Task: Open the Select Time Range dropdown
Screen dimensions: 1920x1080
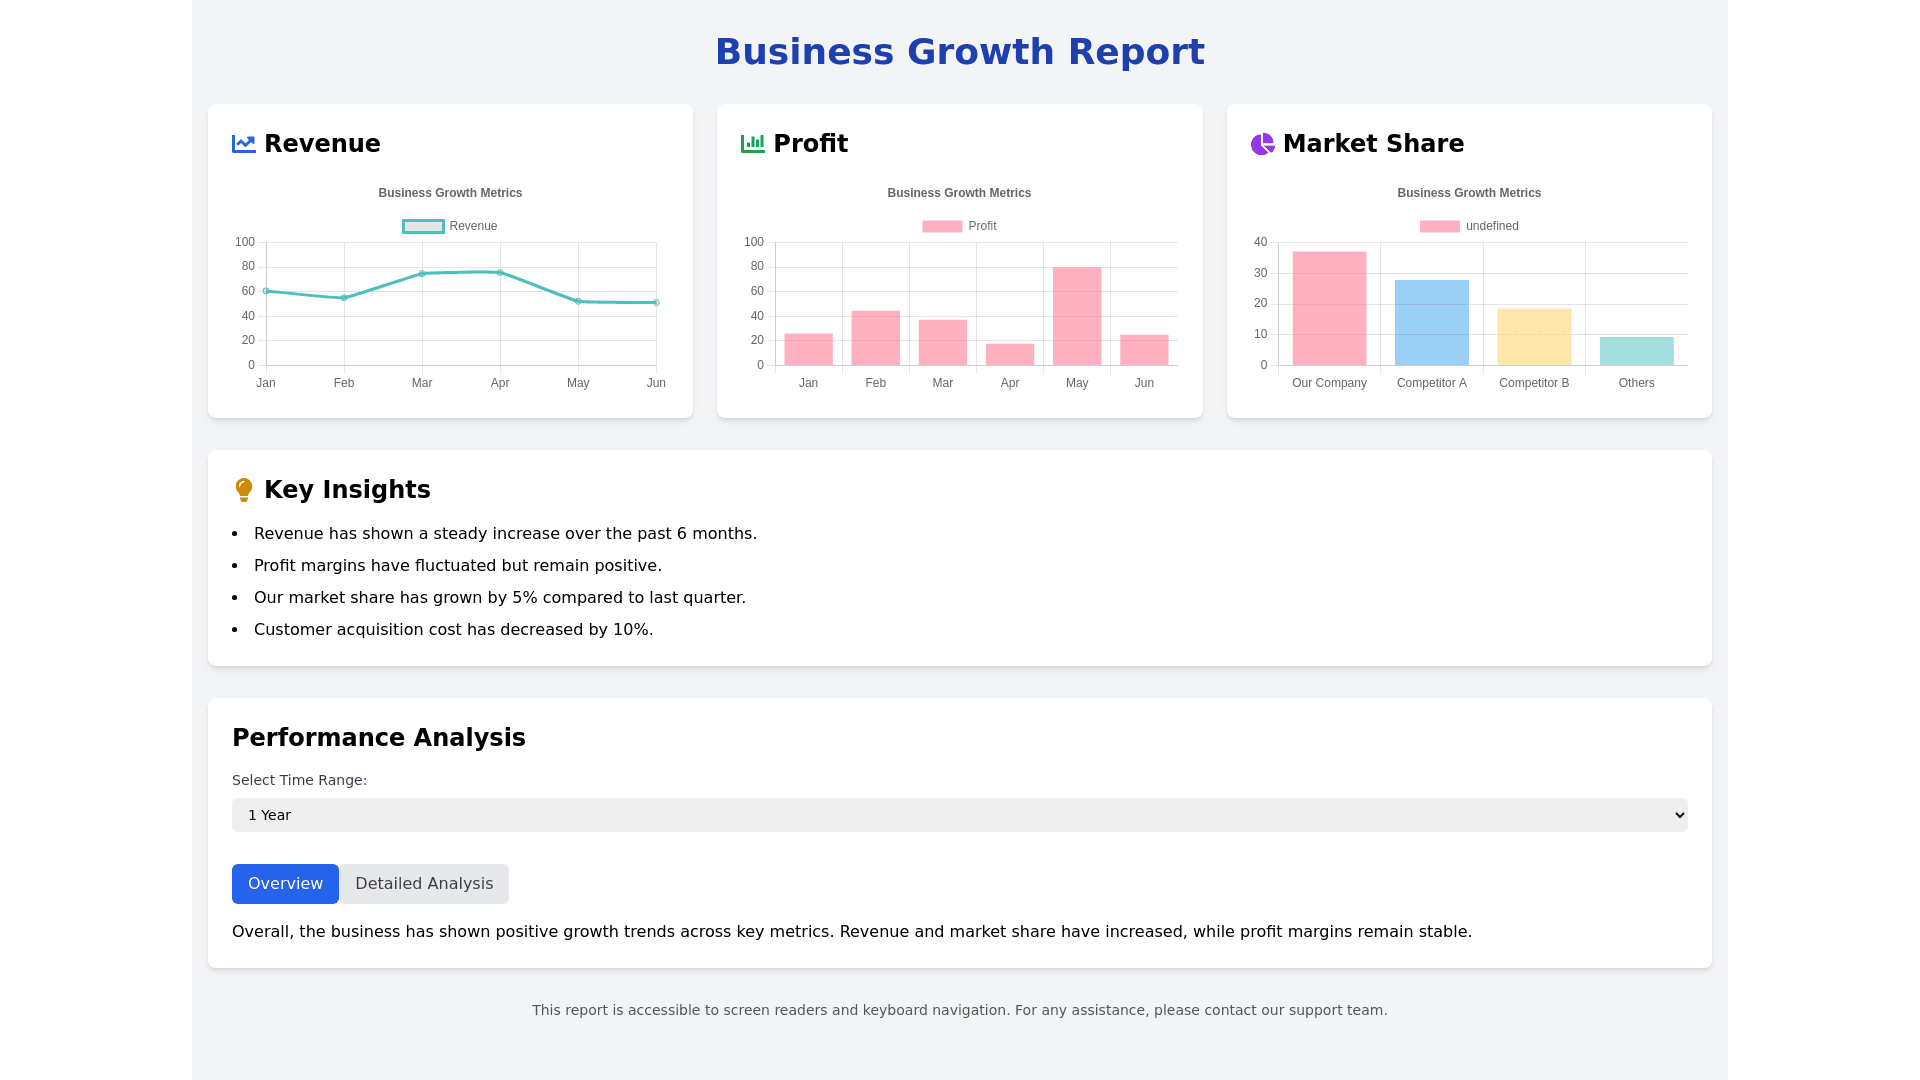Action: pyautogui.click(x=958, y=815)
